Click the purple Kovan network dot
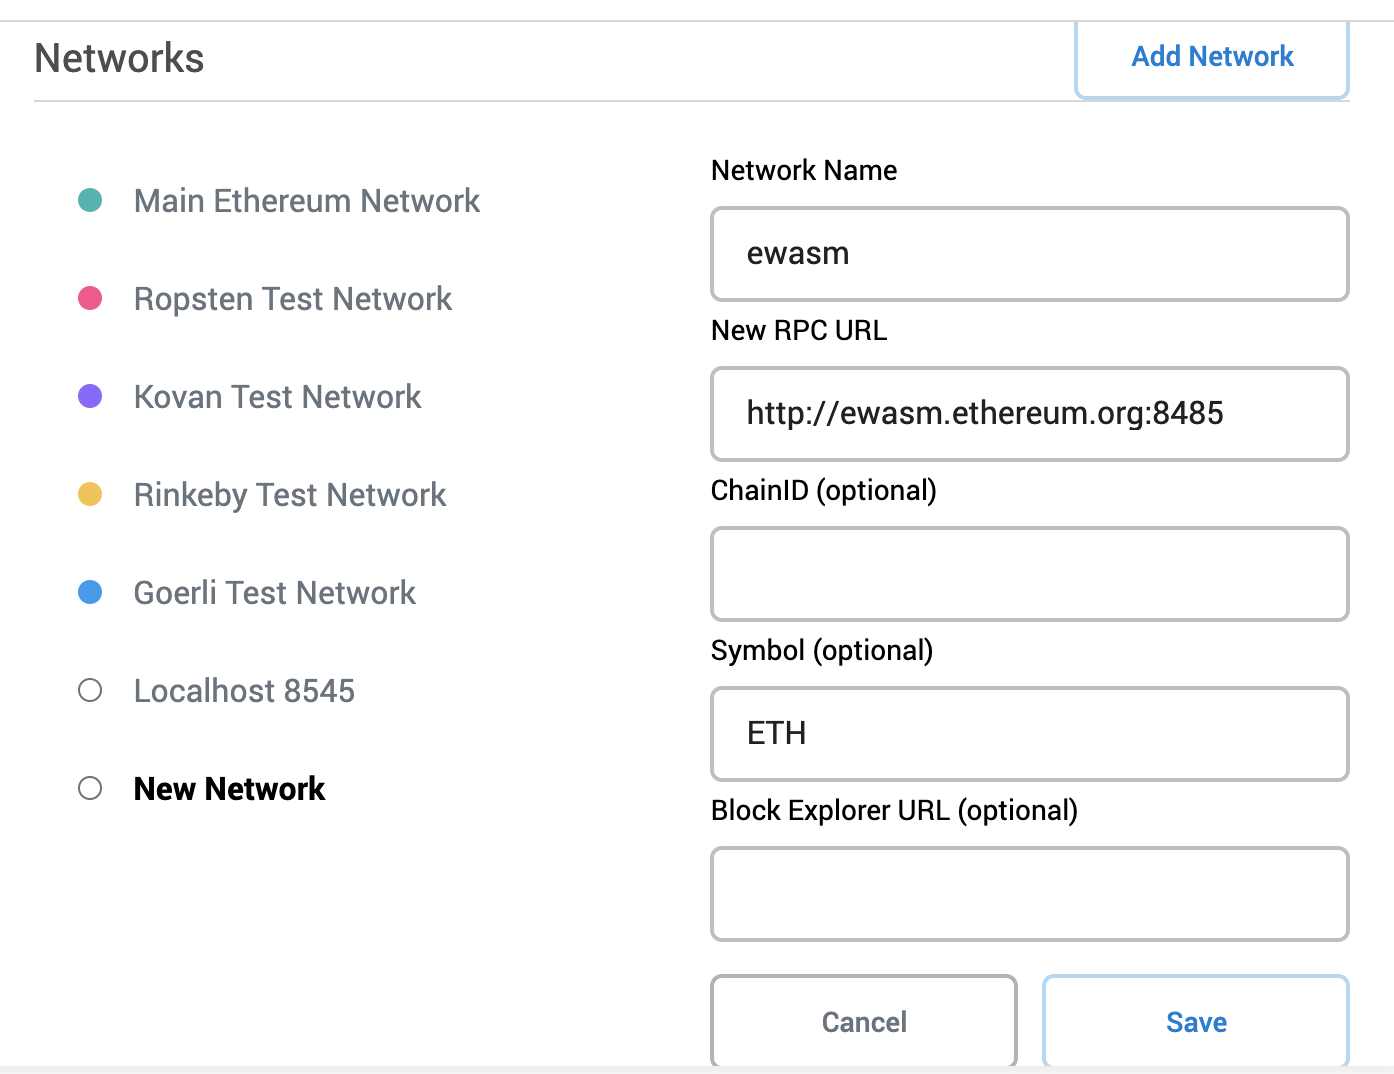Screen dimensions: 1394x1074 [90, 396]
